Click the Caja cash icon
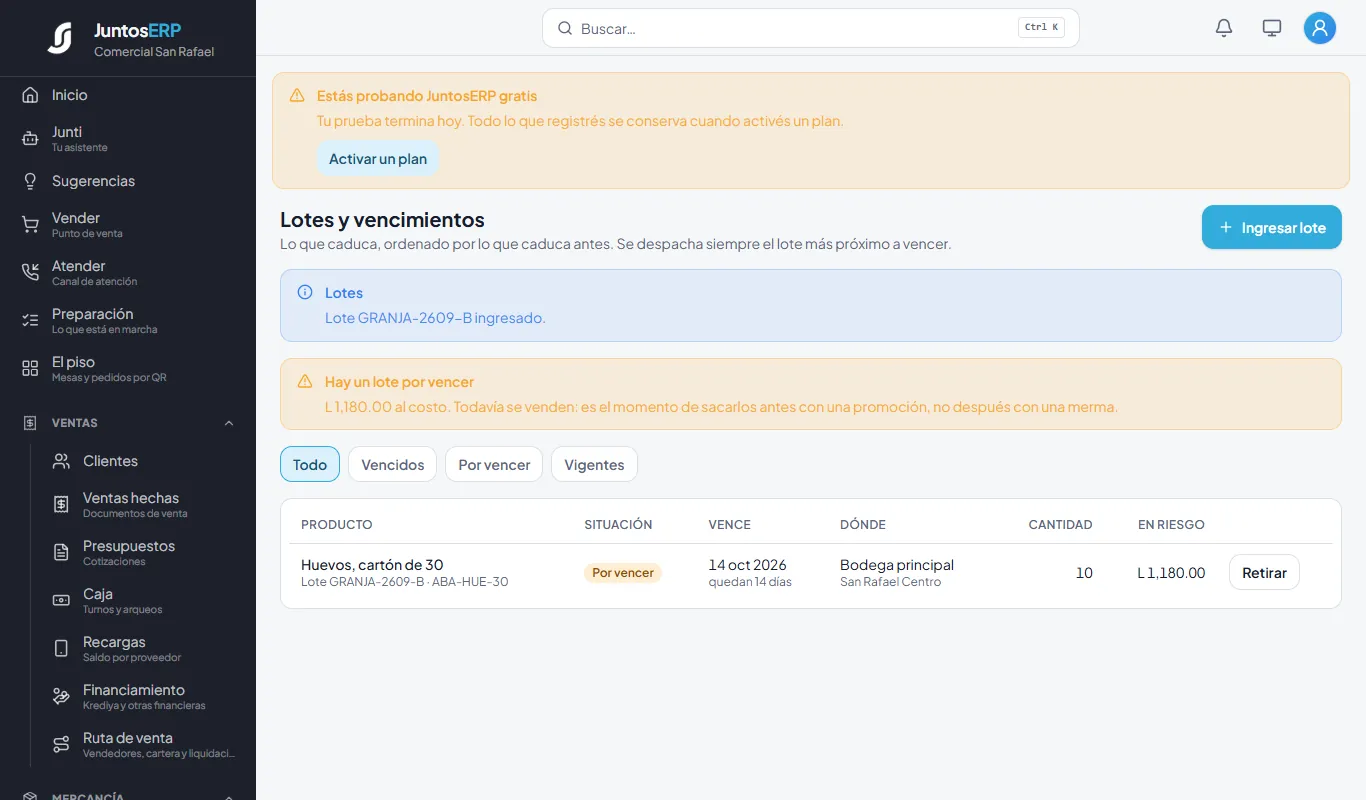Image resolution: width=1366 pixels, height=800 pixels. [x=61, y=601]
